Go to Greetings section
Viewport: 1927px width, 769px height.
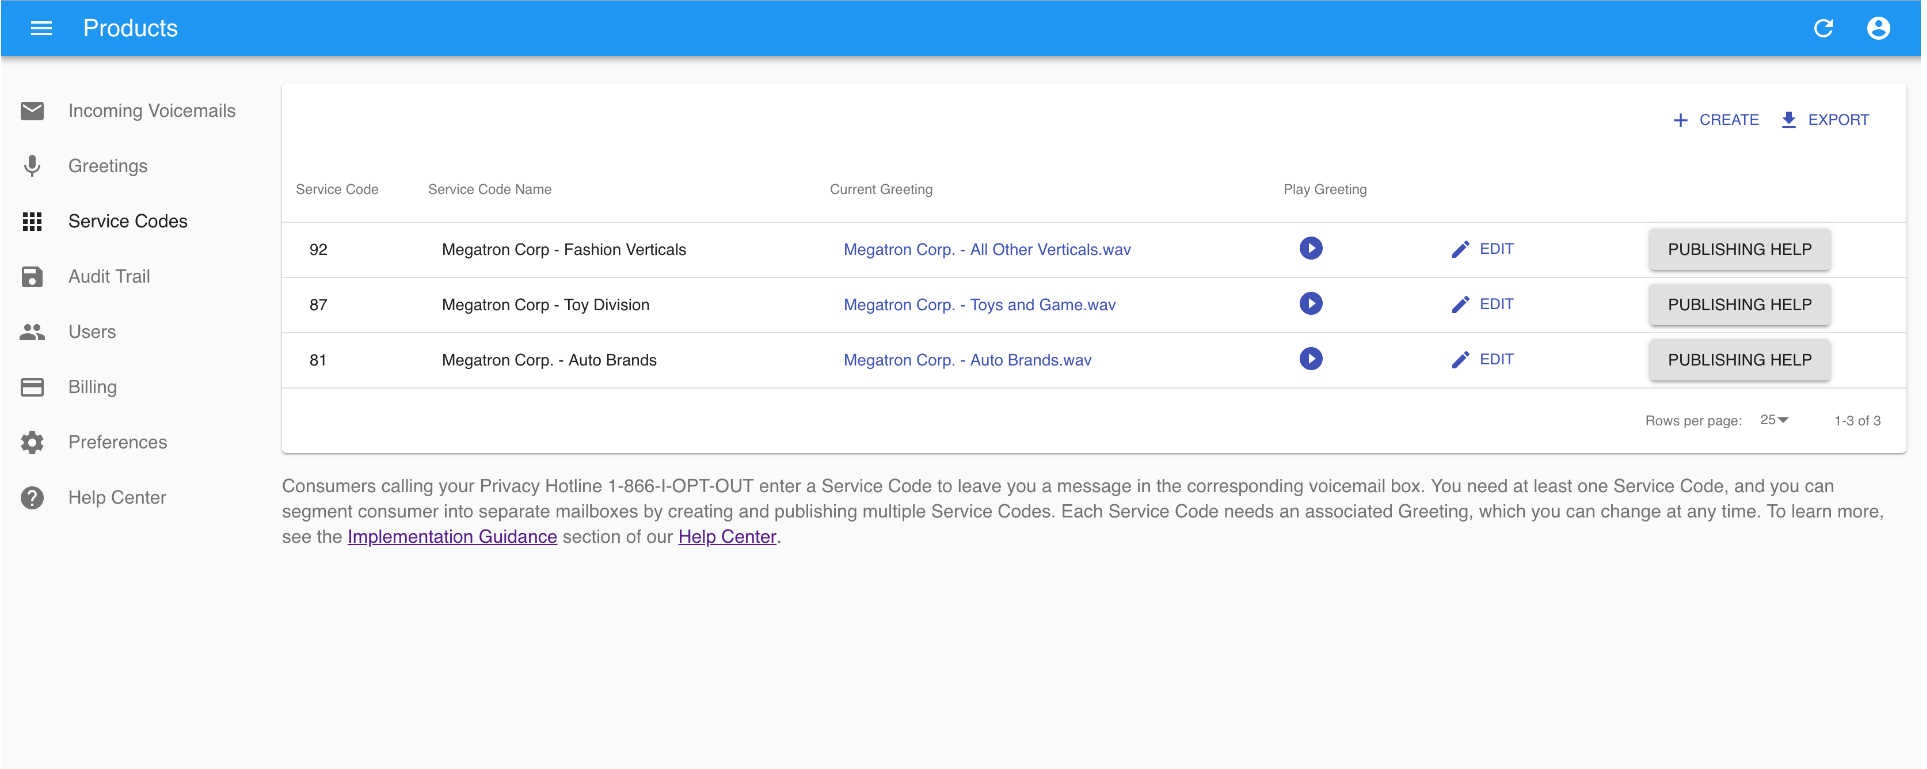(108, 166)
